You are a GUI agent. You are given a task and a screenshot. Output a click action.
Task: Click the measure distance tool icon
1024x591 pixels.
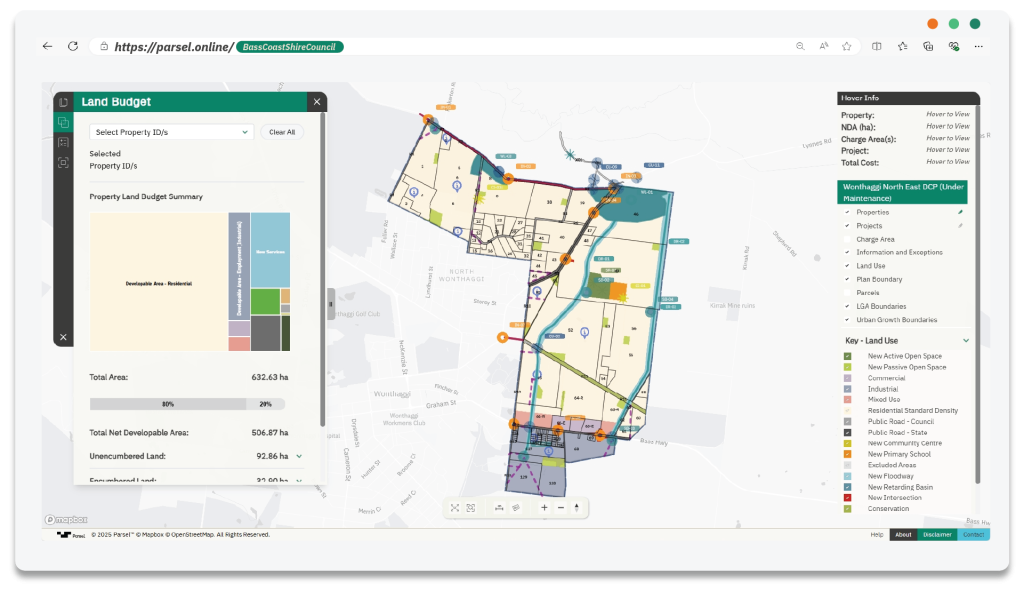[x=499, y=508]
